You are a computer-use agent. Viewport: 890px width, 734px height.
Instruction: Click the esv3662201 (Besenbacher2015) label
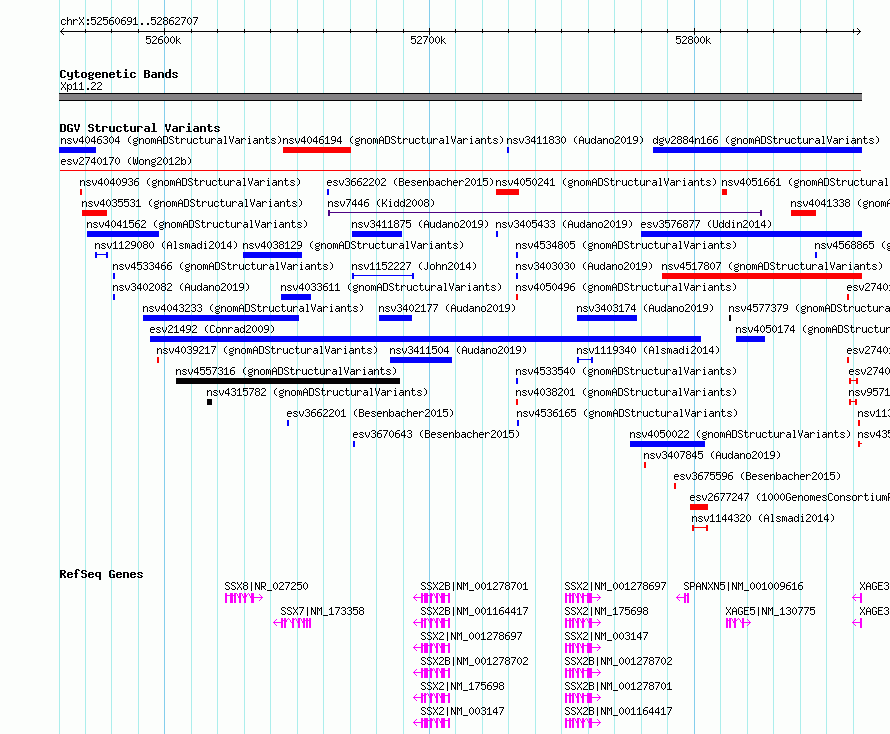(370, 413)
